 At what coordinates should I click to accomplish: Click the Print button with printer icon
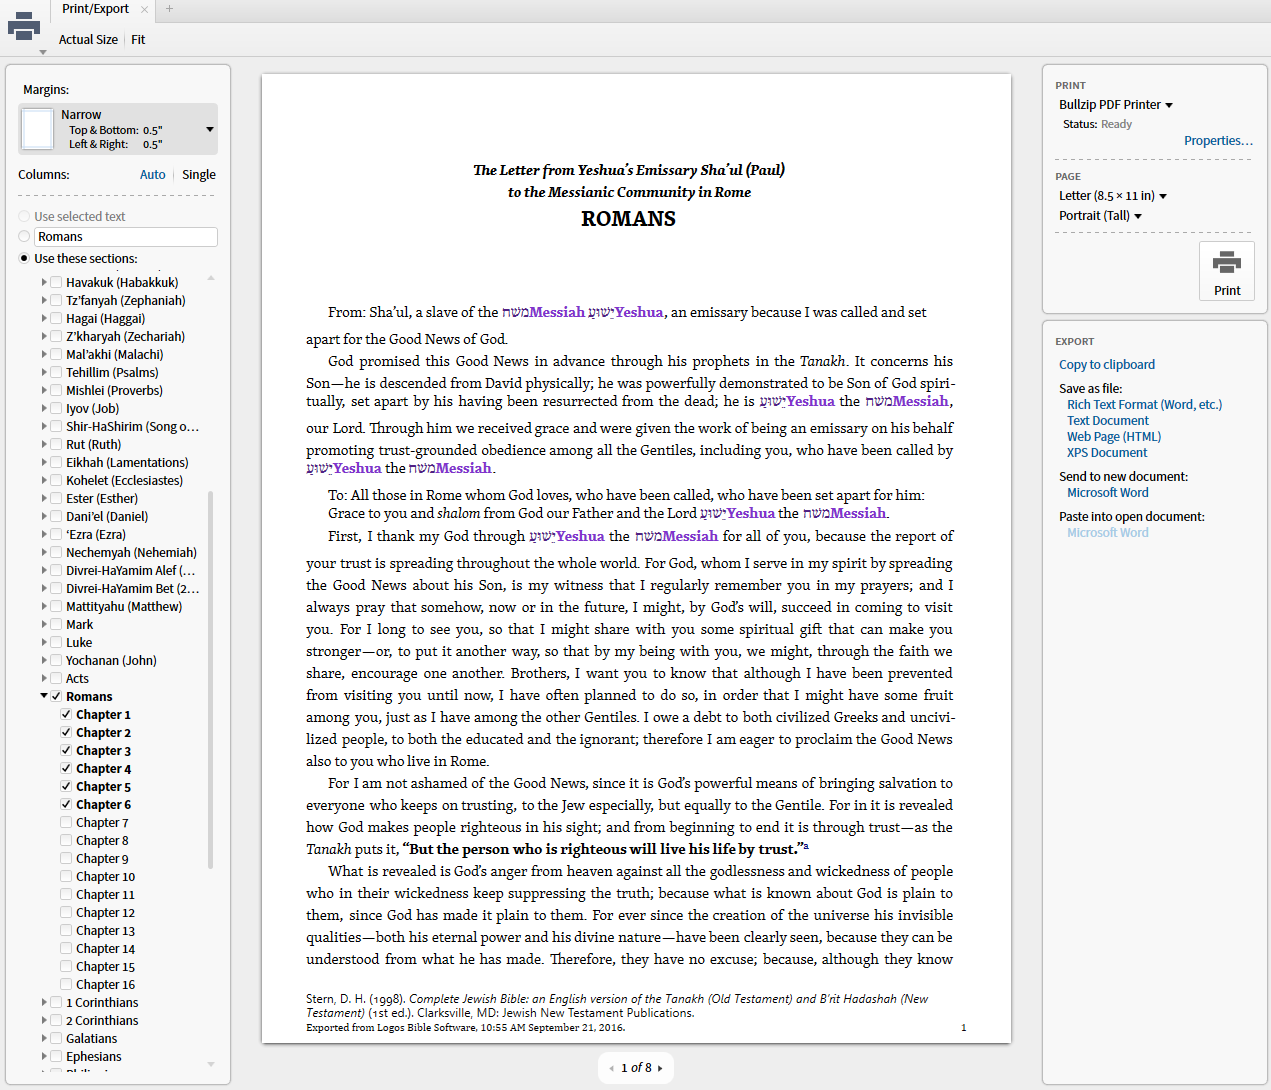1227,271
